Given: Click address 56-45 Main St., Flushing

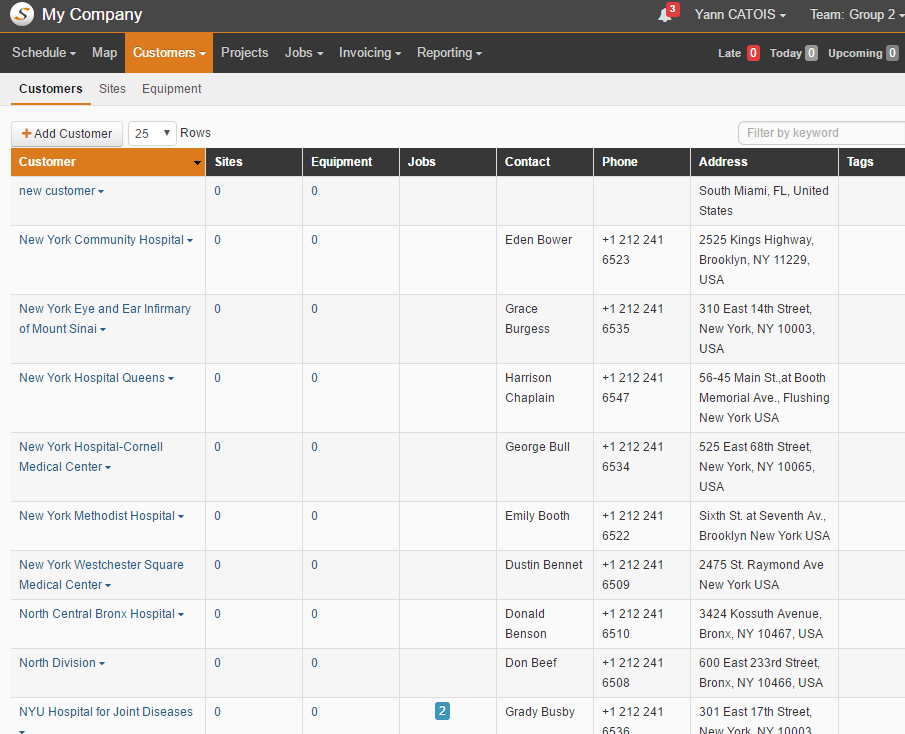Looking at the screenshot, I should point(764,398).
